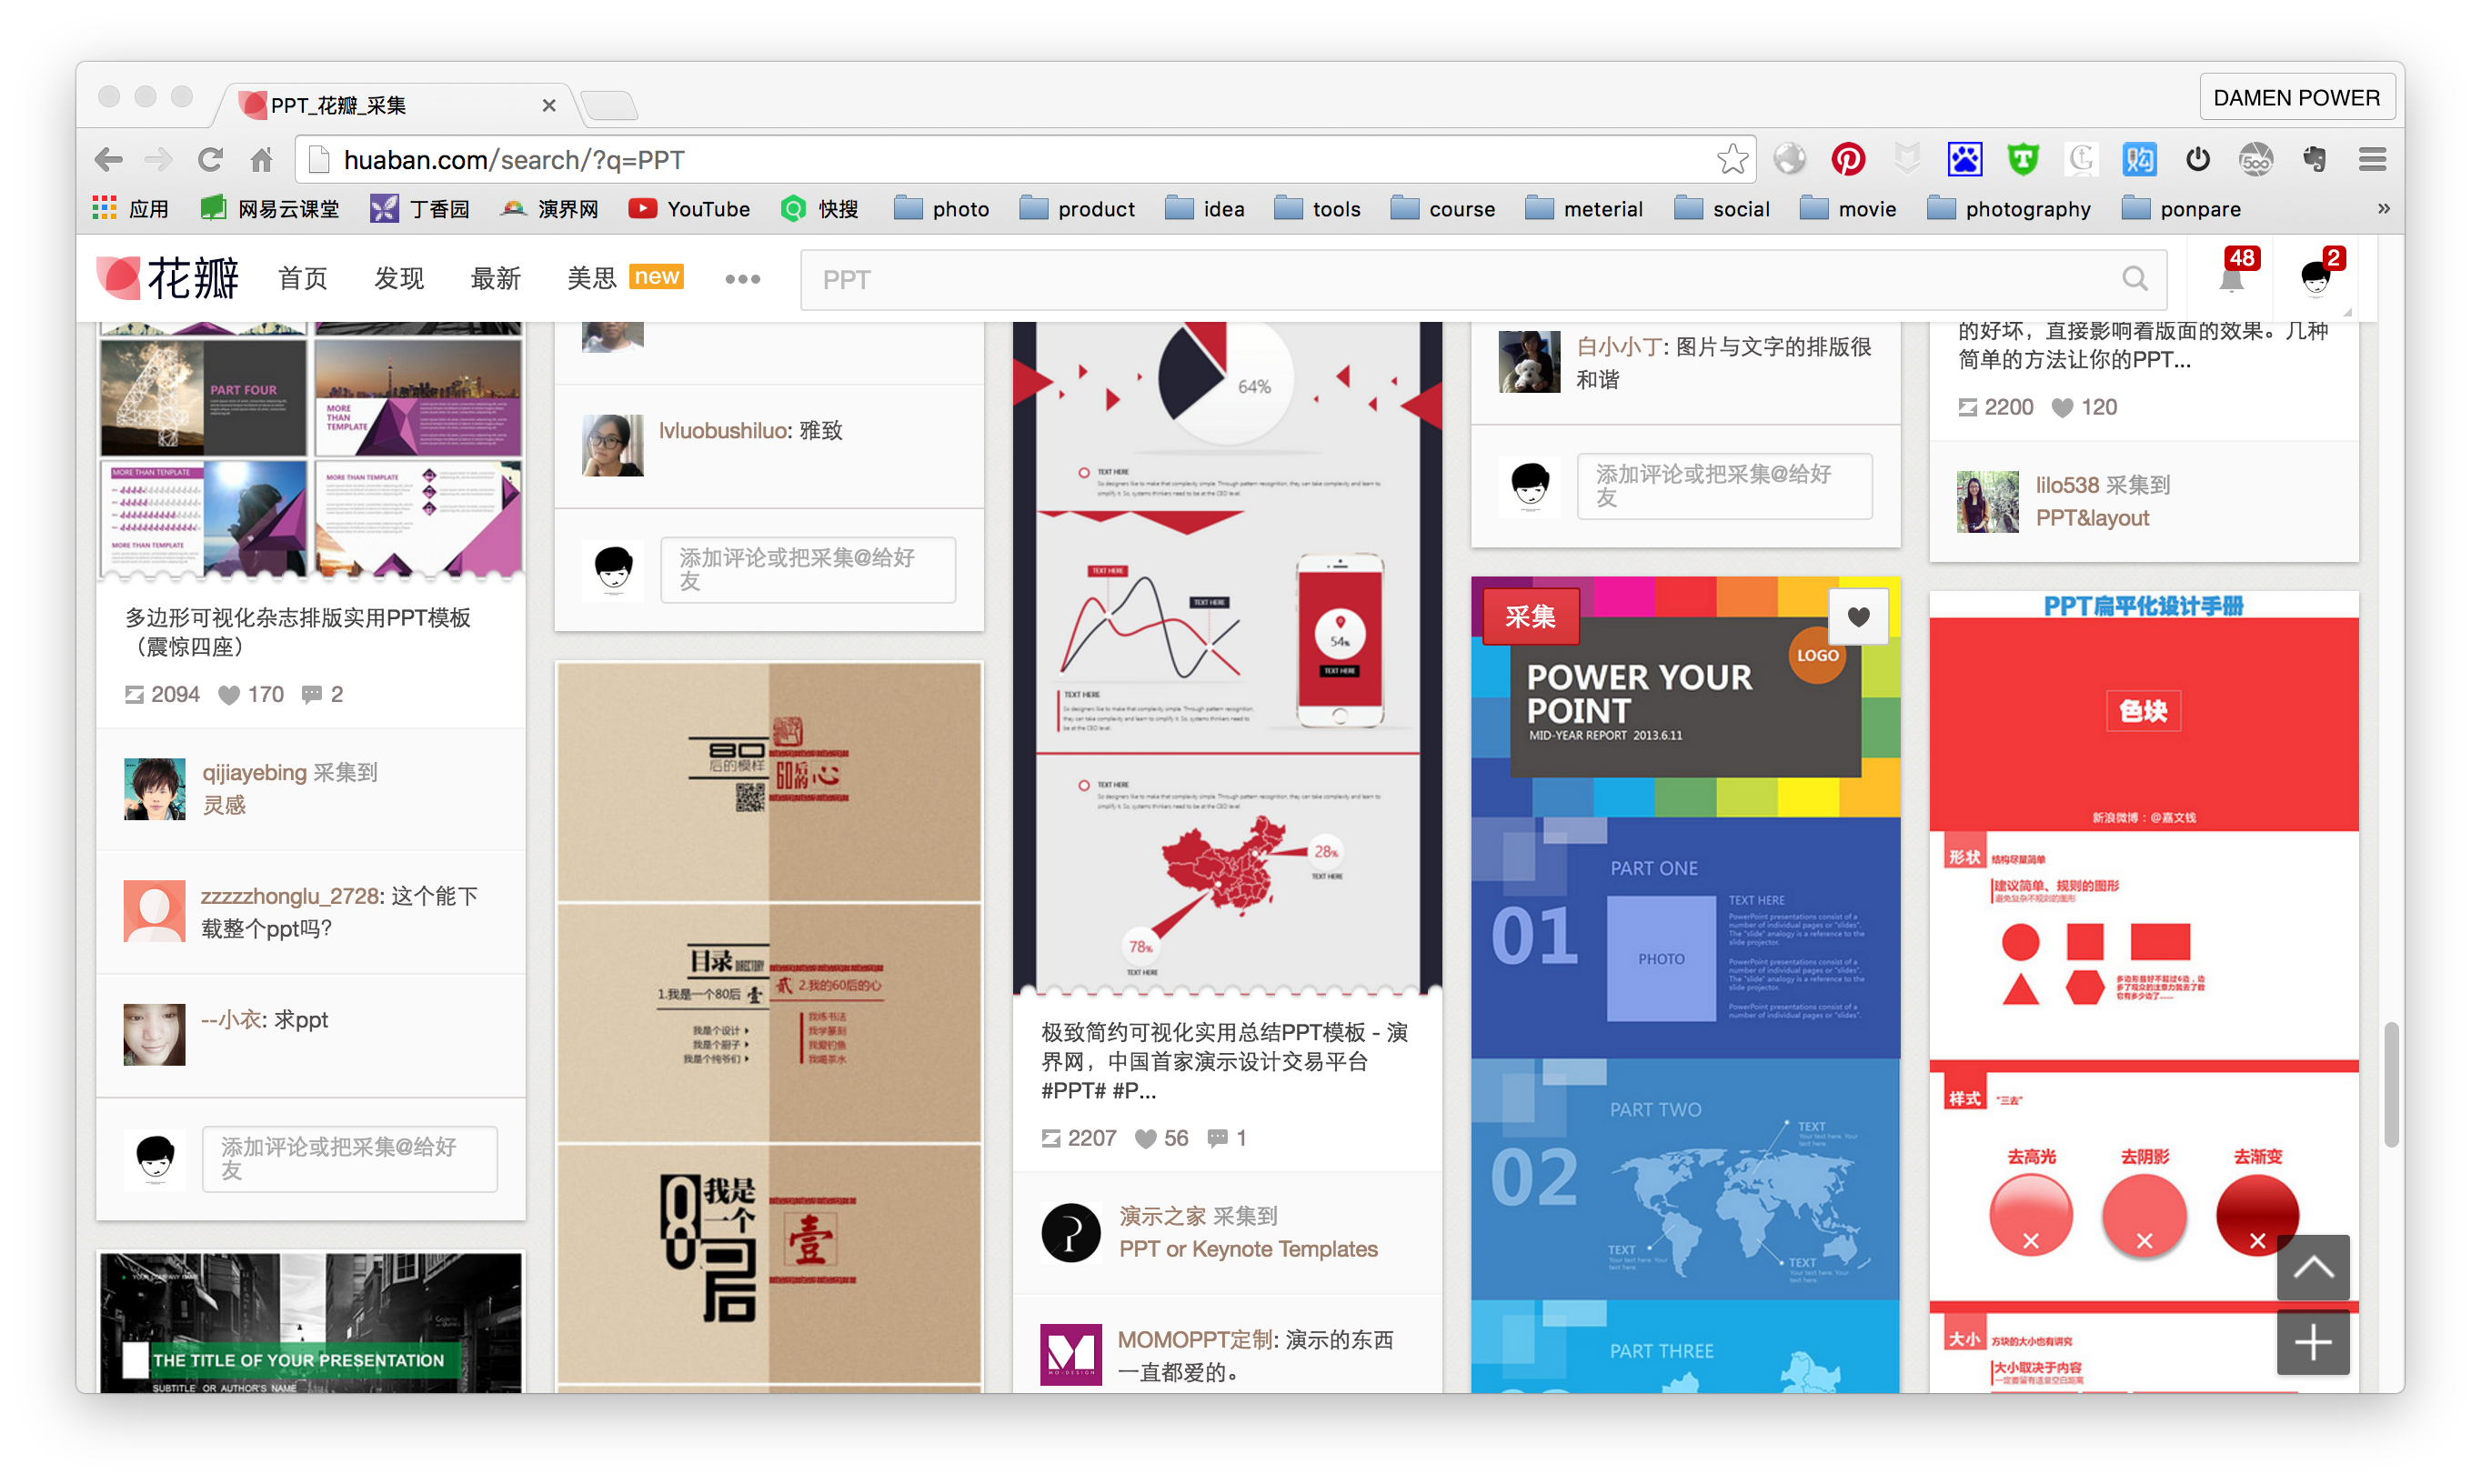Go to 首页 in the navigation
Screen dimensions: 2481x1484
pyautogui.click(x=303, y=278)
